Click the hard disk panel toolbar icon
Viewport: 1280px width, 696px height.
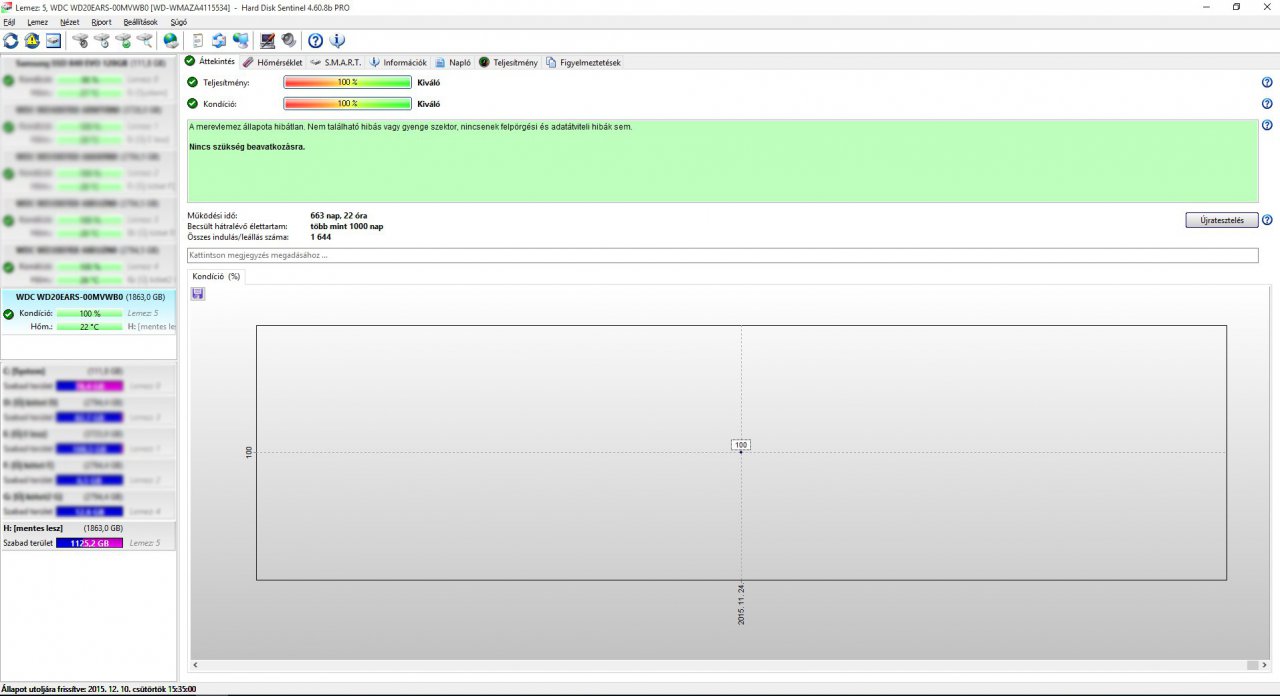pos(53,41)
